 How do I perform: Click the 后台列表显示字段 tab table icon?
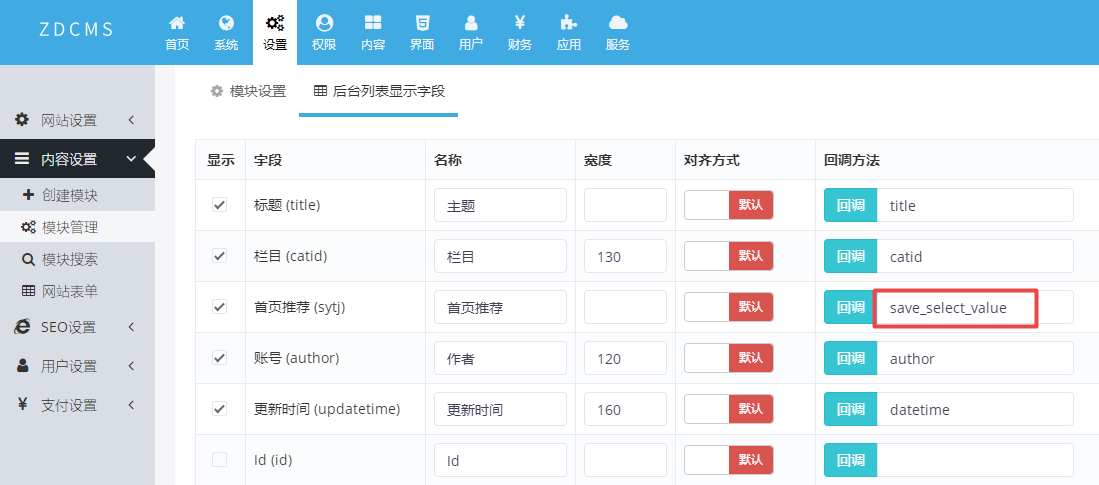coord(320,91)
